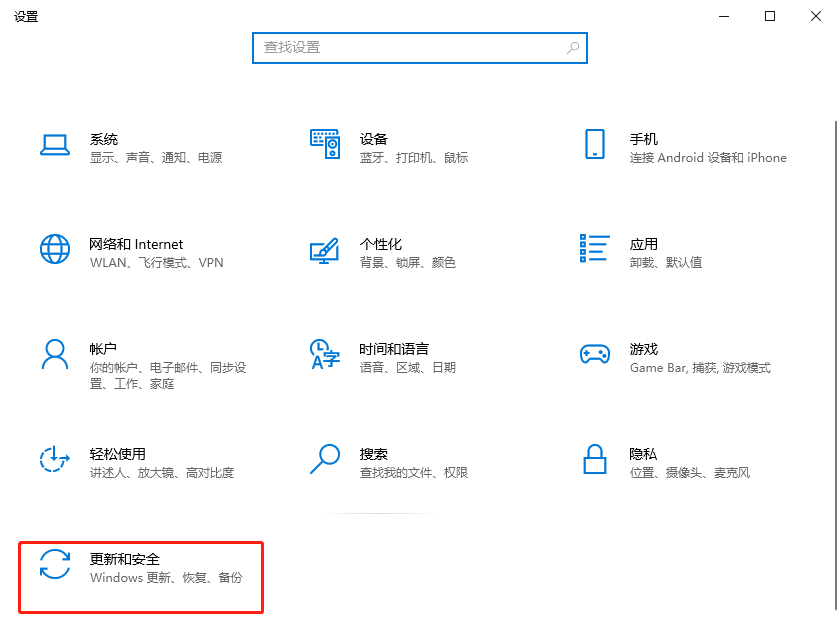Click the 时间和语言 clock-letter icon
The height and width of the screenshot is (632, 839).
[325, 354]
